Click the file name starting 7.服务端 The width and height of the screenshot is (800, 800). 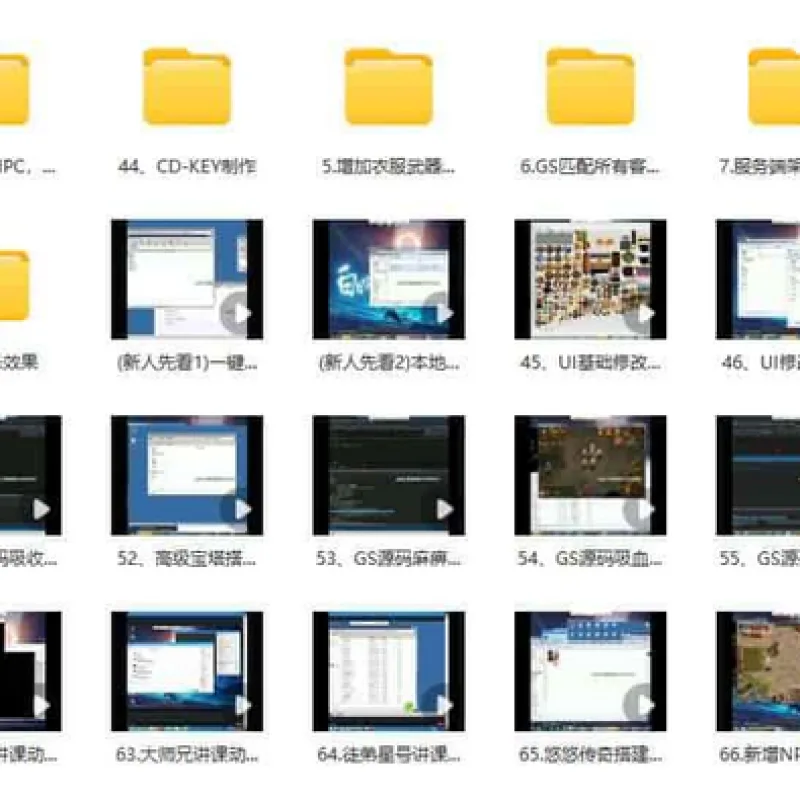point(760,166)
